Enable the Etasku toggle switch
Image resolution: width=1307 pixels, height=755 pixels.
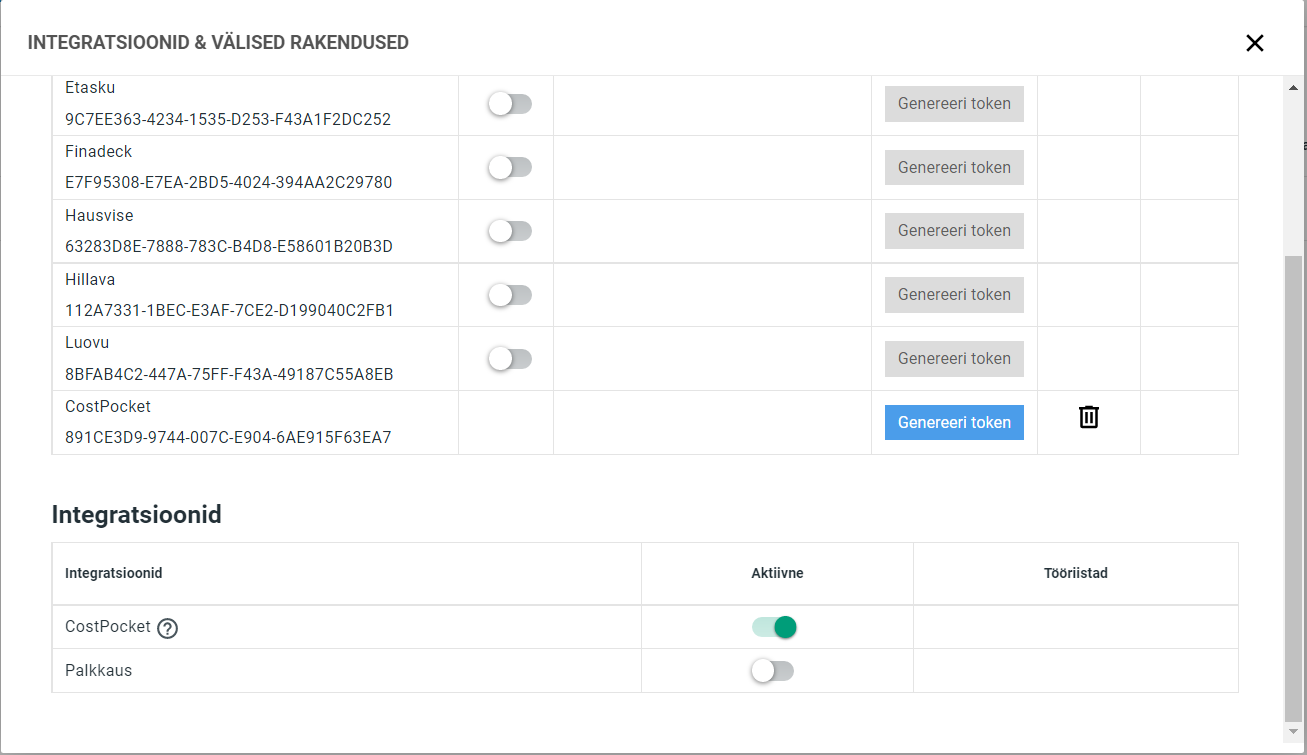point(510,103)
